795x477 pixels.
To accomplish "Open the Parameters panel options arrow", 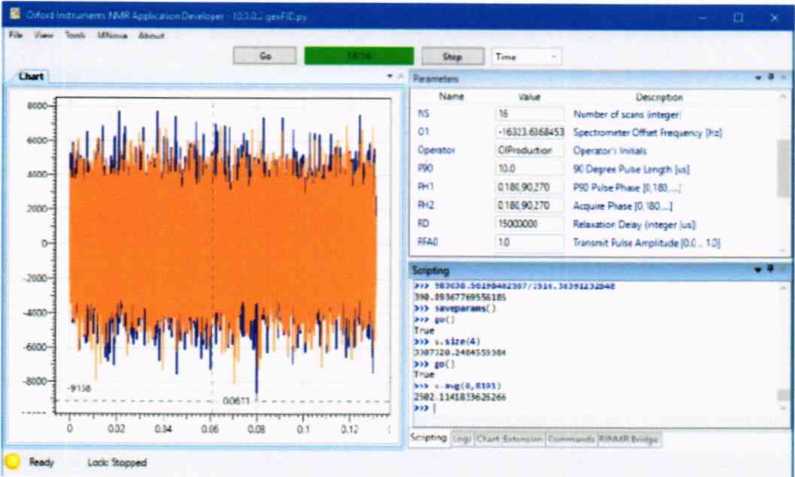I will click(758, 78).
